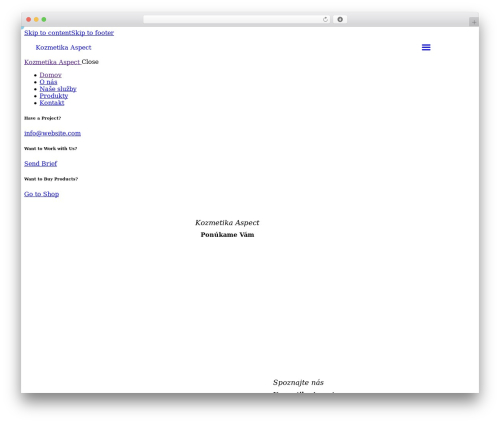500x423 pixels.
Task: Minimize the window with yellow button
Action: coord(36,20)
